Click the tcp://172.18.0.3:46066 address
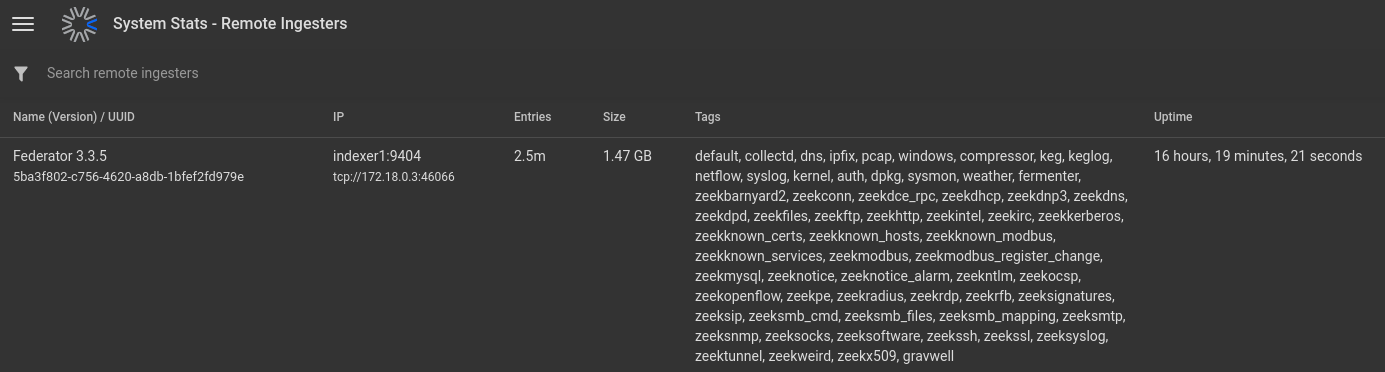Screen dimensions: 1385x372 [394, 177]
